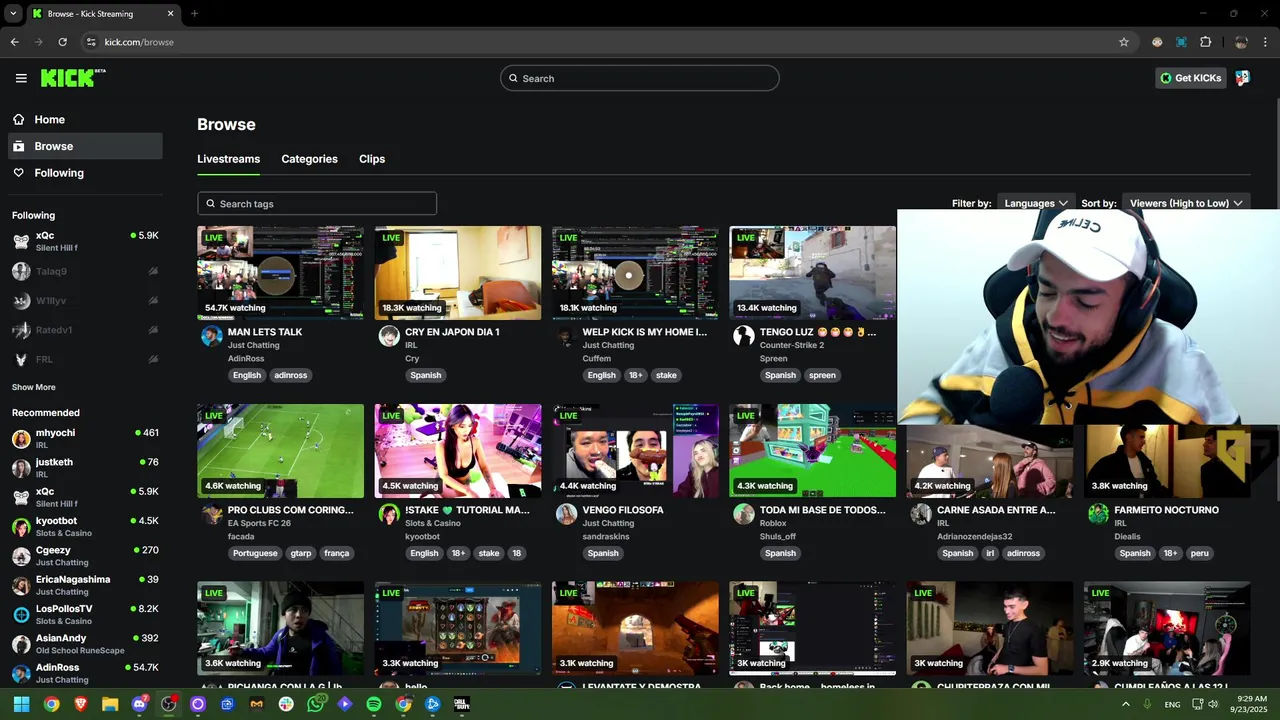Screen dimensions: 1280x720
Task: Click the ENG language indicator in taskbar
Action: tap(1173, 704)
